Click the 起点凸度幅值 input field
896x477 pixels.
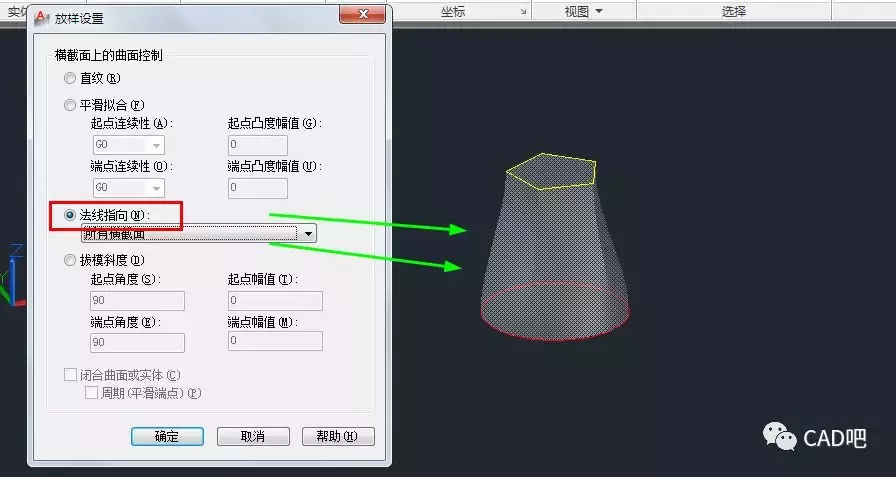coord(258,145)
